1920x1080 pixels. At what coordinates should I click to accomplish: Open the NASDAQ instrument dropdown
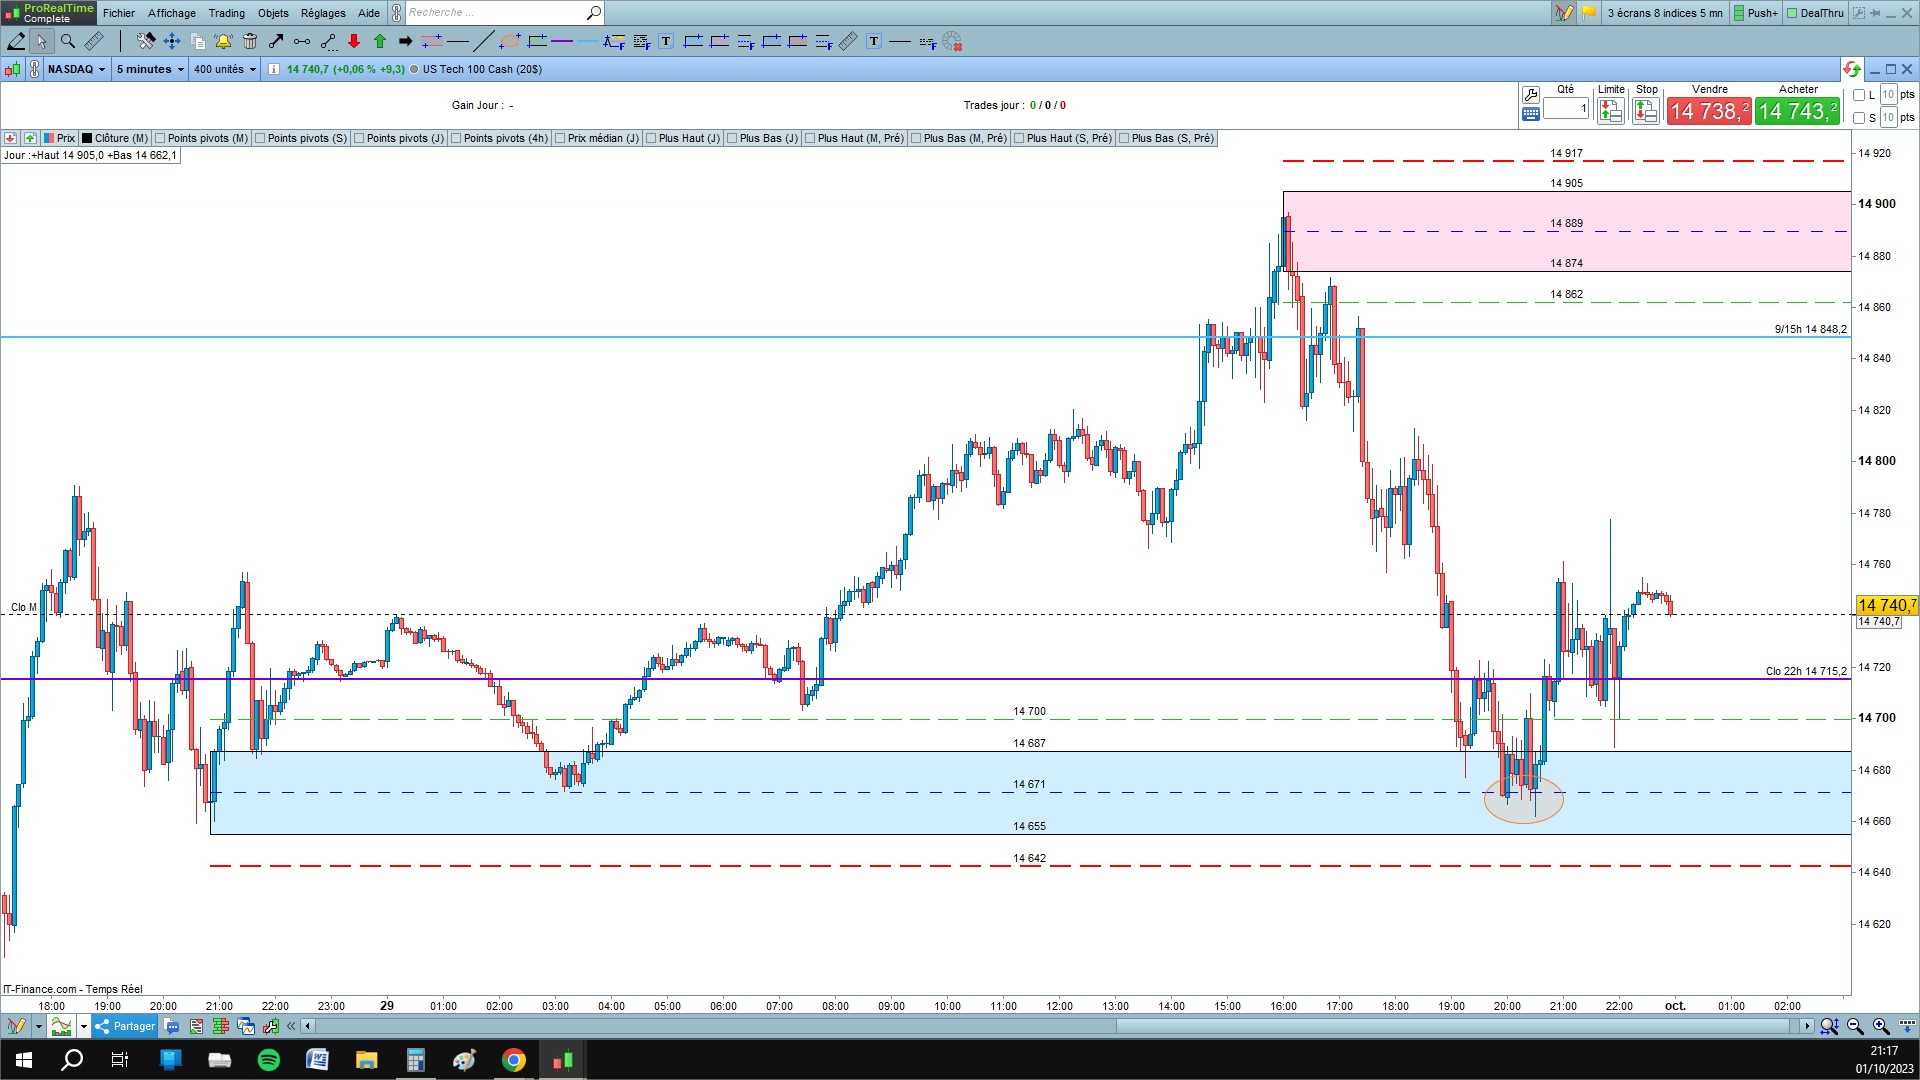click(x=77, y=69)
